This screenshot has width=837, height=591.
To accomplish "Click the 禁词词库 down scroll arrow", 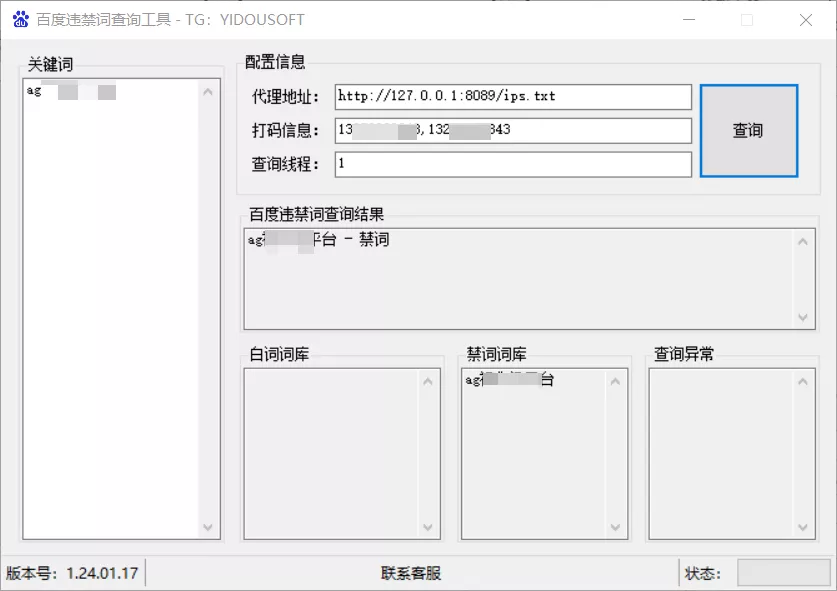I will [615, 527].
